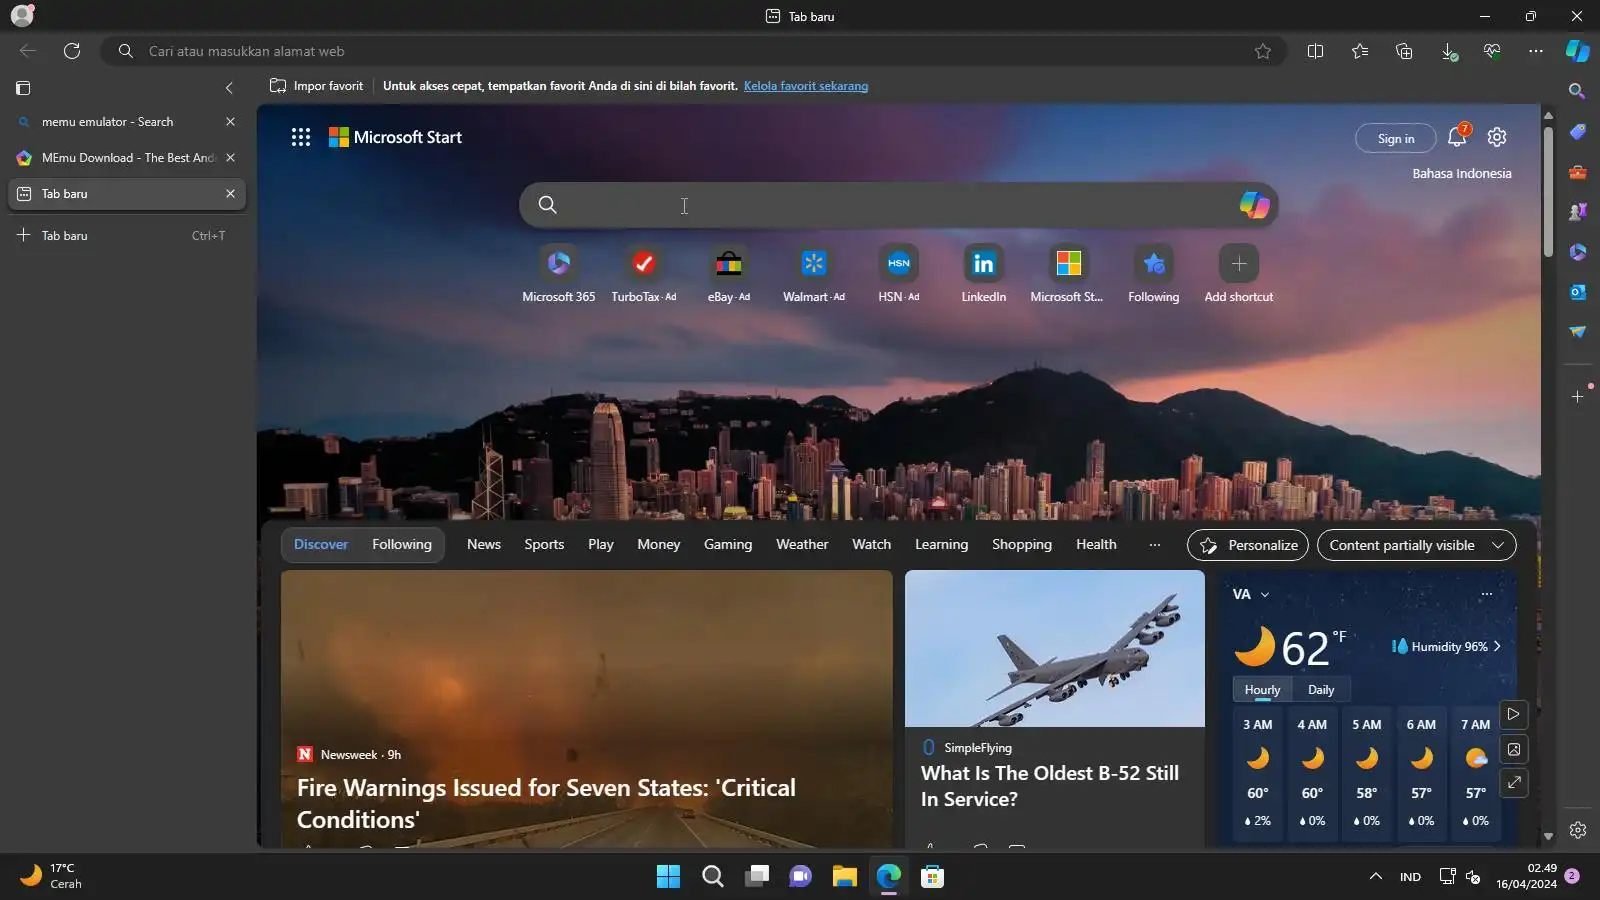This screenshot has height=900, width=1600.
Task: Launch Copilot from the toolbar corner
Action: tap(1578, 51)
